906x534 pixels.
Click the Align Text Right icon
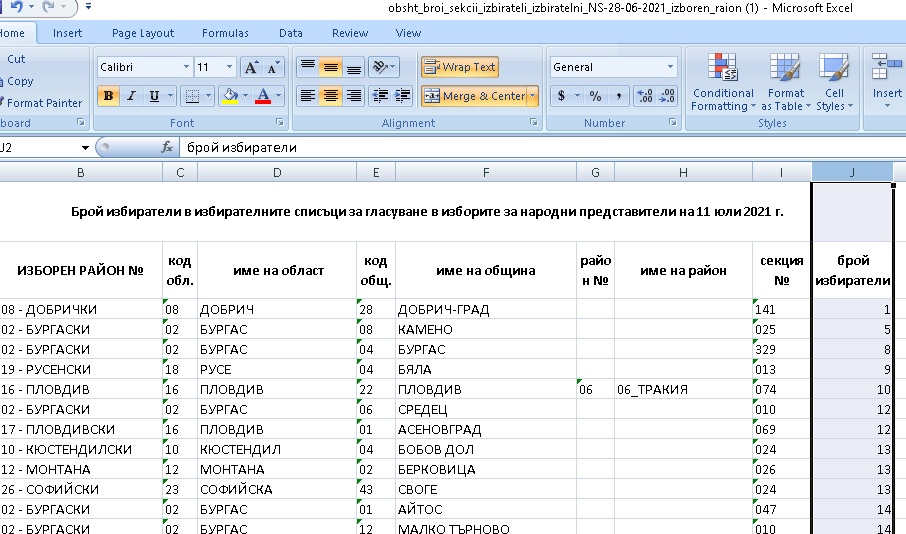click(x=355, y=96)
